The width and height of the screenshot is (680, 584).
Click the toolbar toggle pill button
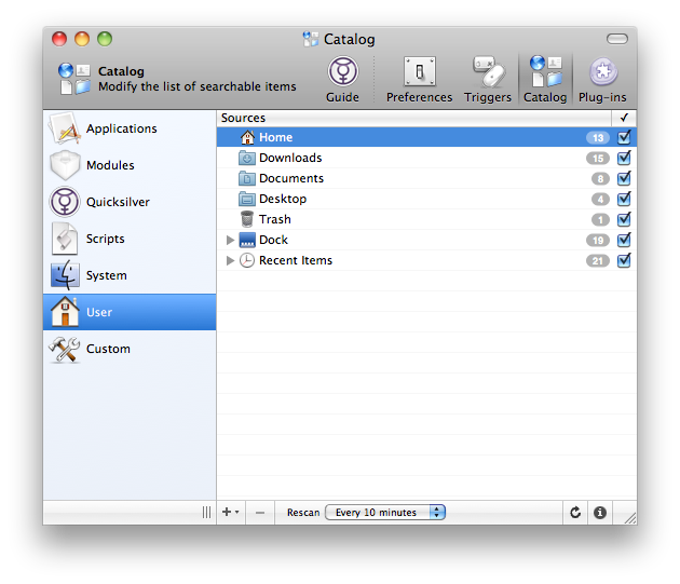(x=617, y=39)
